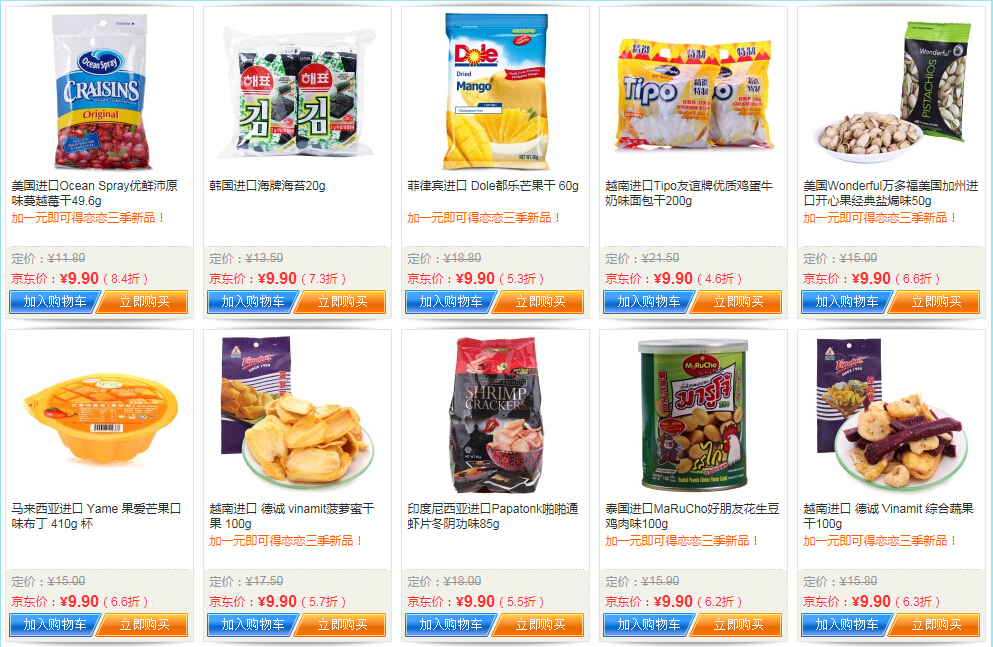Open 韩国进口海牌海苔20g product title link
Screen dimensions: 993x647
(267, 185)
